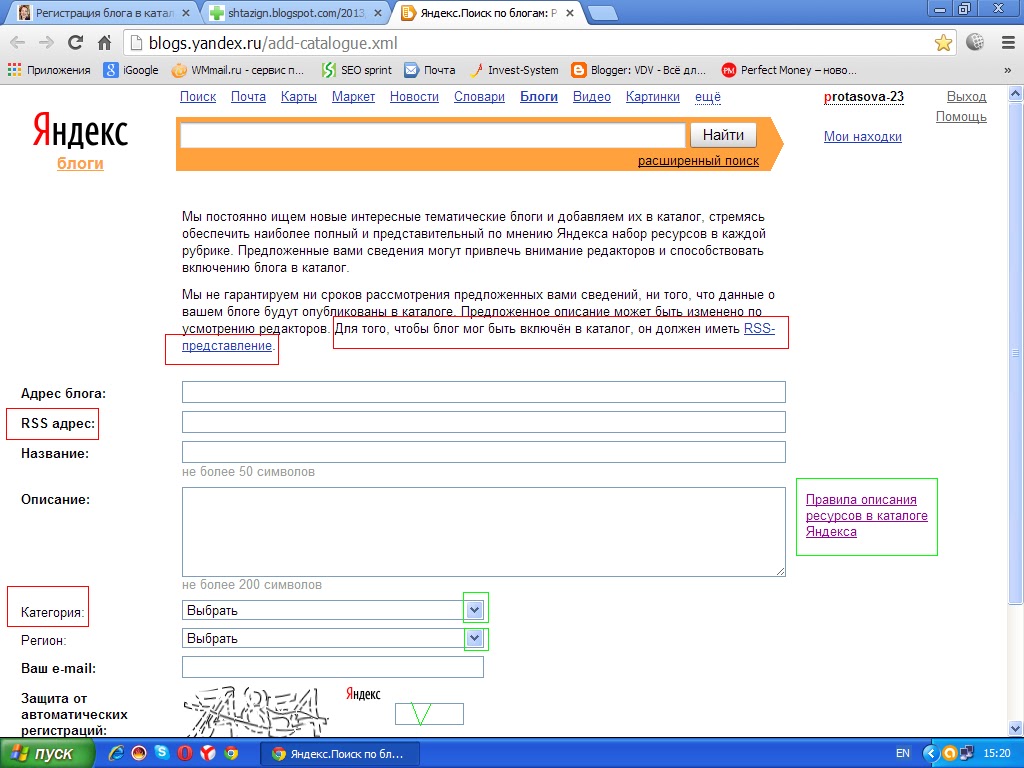Click the блоги link under the logo
1024x768 pixels.
coord(80,163)
